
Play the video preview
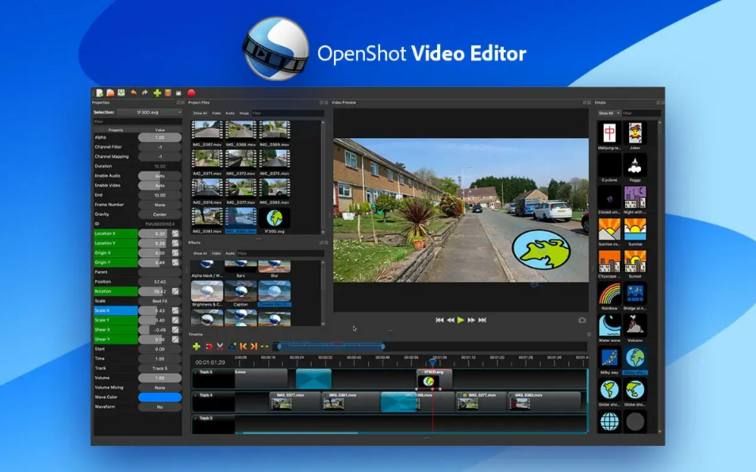coord(460,320)
